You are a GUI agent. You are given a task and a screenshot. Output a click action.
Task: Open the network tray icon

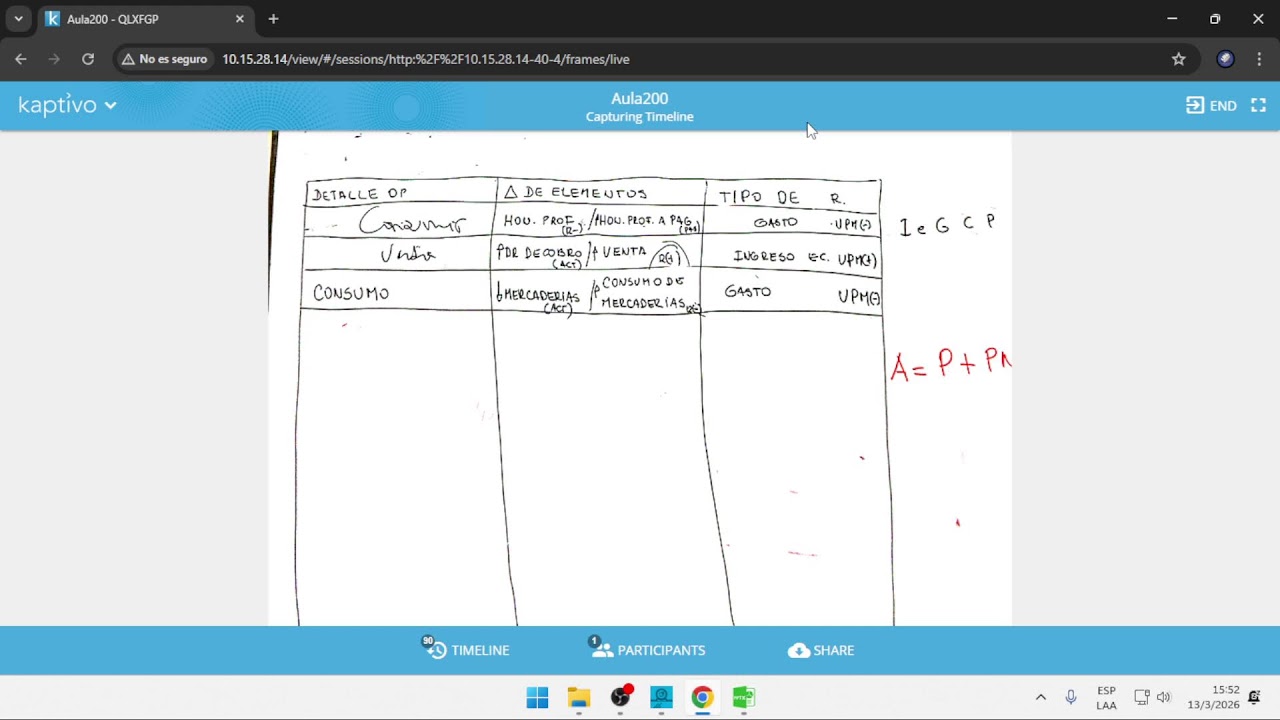point(1141,697)
